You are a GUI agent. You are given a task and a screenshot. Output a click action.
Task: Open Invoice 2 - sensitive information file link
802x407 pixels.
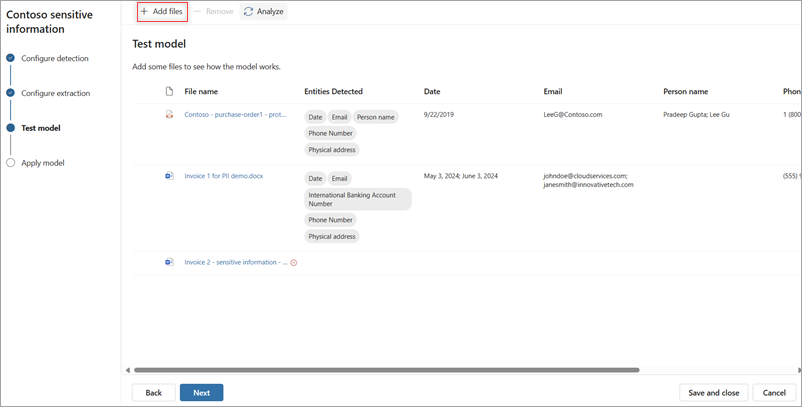235,262
